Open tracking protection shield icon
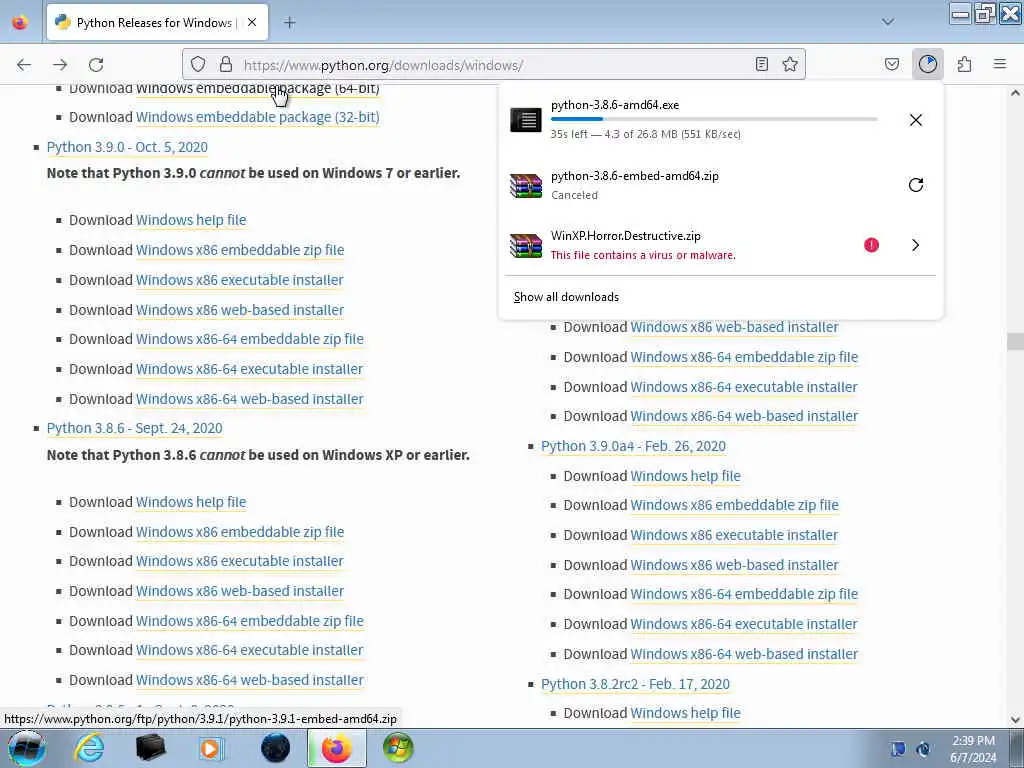Screen dimensions: 1024x768 coord(198,64)
